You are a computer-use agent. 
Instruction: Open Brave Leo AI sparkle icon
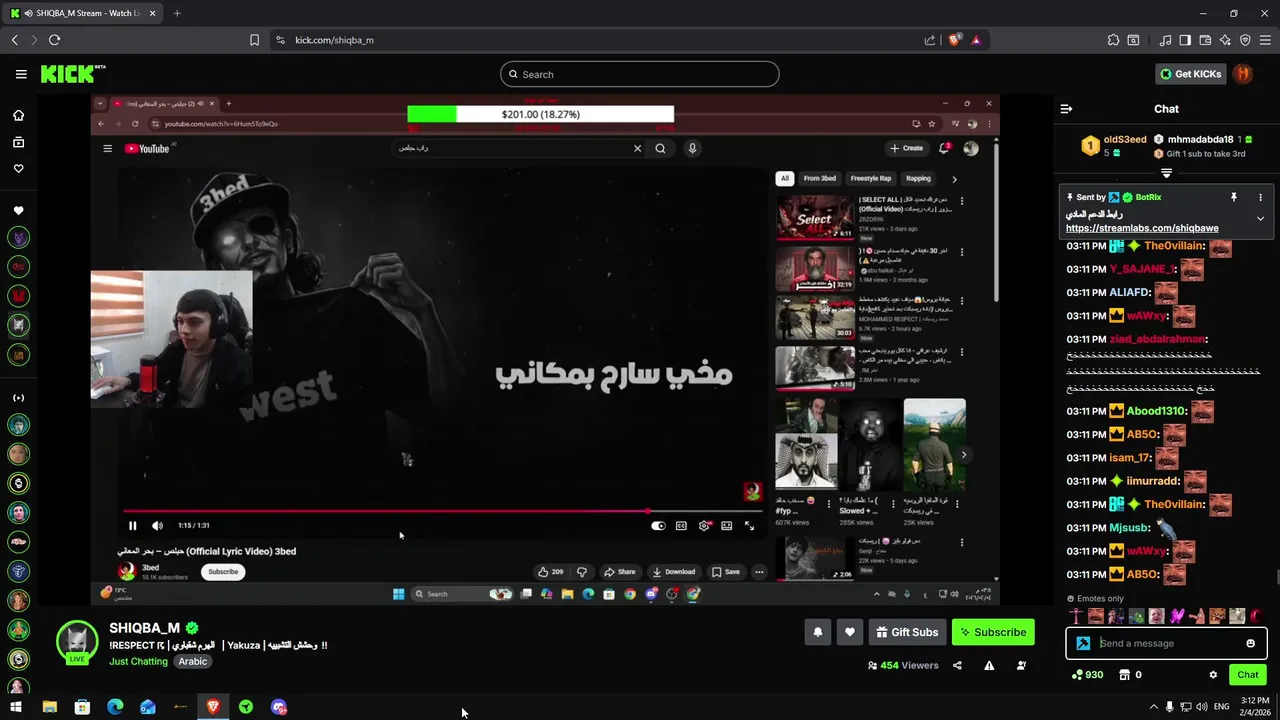pyautogui.click(x=1225, y=40)
